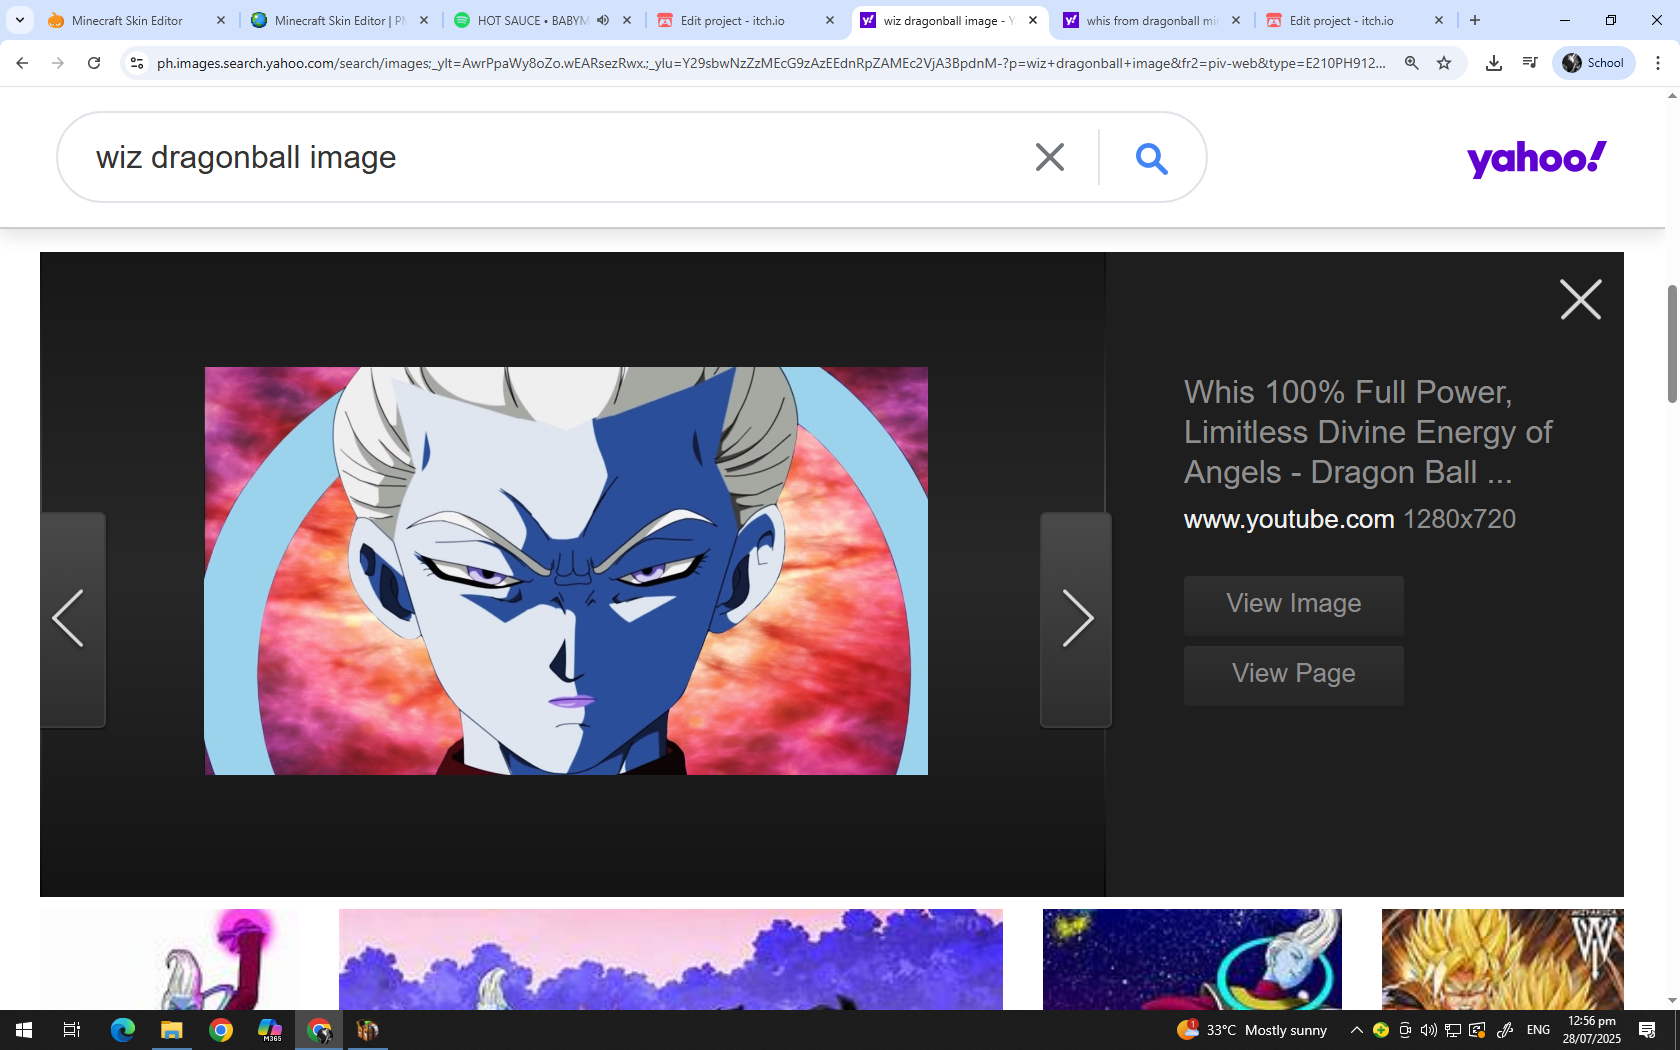Click the blue search magnifier button
Image resolution: width=1680 pixels, height=1050 pixels.
pos(1151,158)
